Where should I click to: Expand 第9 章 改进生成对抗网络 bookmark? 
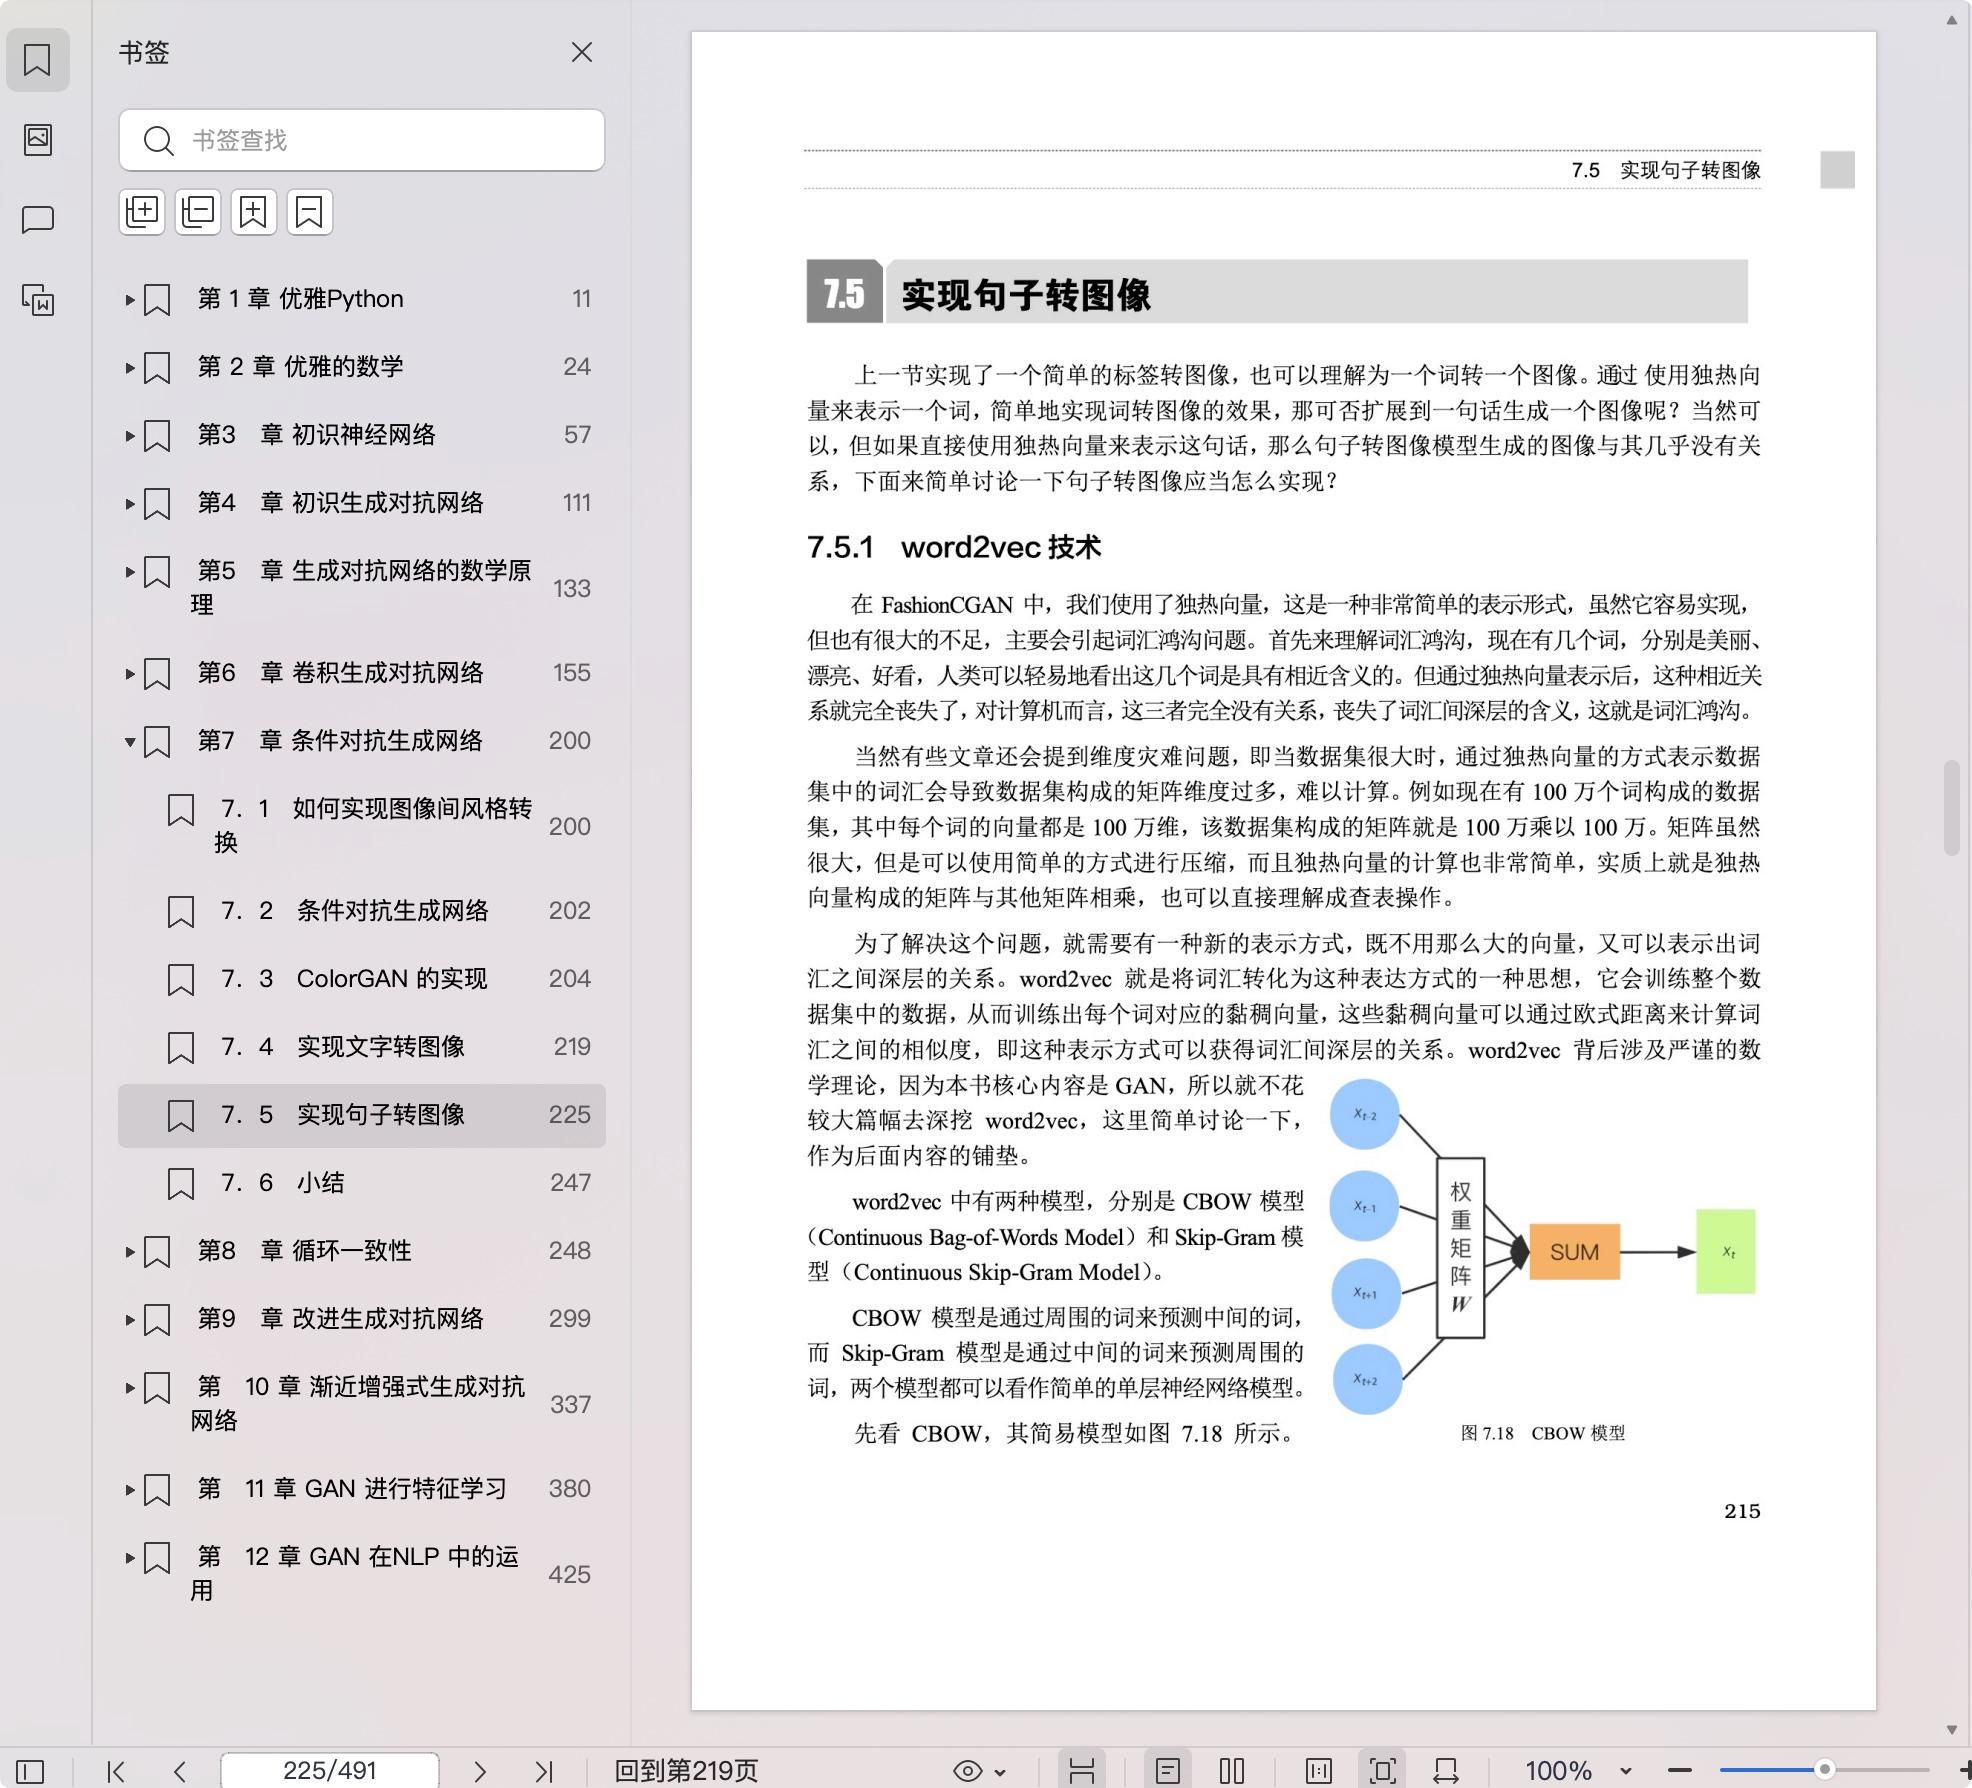(x=130, y=1319)
